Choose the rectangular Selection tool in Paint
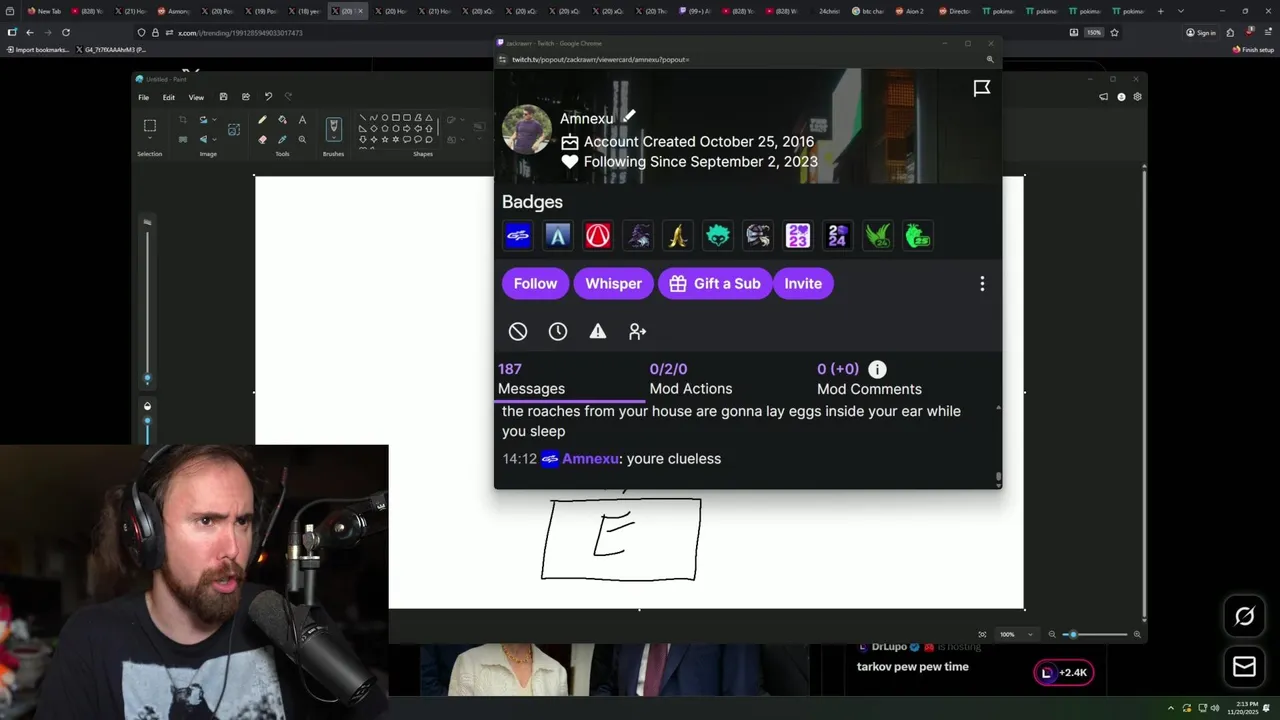 [x=150, y=126]
